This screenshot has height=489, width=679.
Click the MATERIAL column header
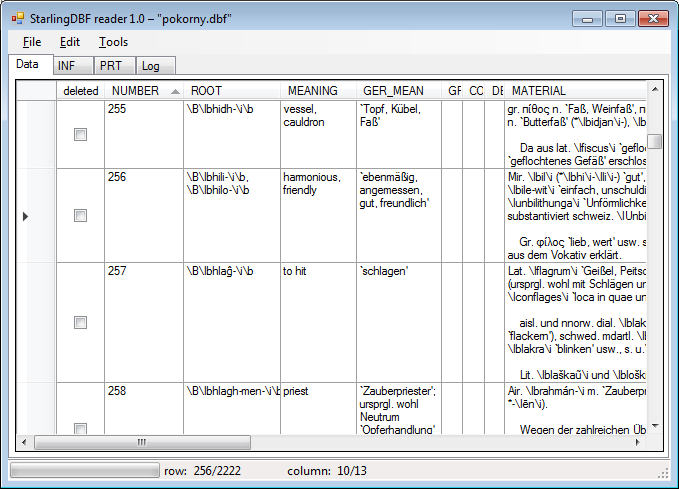(576, 91)
